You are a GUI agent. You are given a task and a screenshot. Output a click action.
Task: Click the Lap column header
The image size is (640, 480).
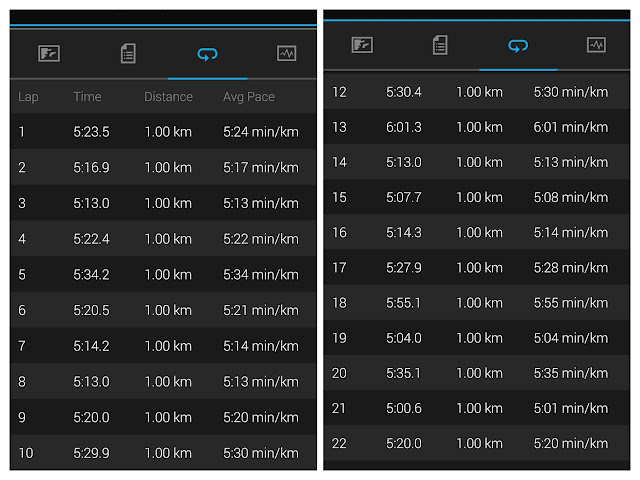(x=28, y=97)
